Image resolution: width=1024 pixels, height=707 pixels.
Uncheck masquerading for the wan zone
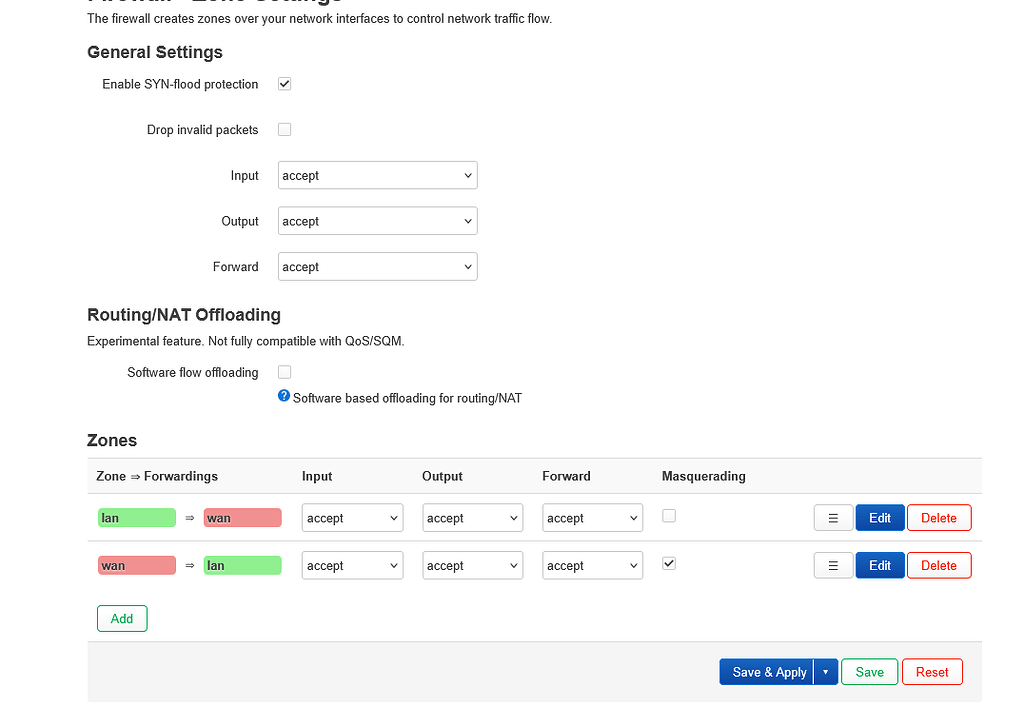(x=668, y=563)
